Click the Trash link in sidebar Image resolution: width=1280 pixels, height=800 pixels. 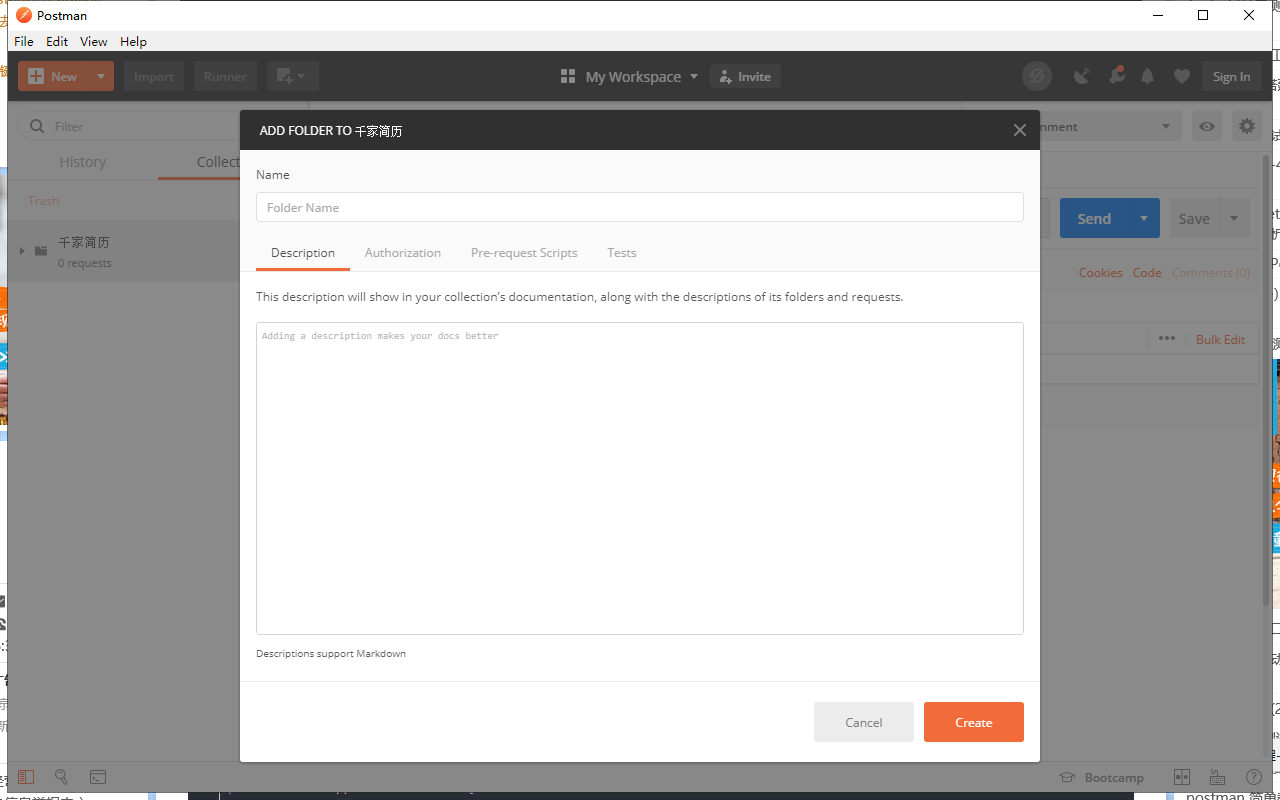[x=44, y=201]
